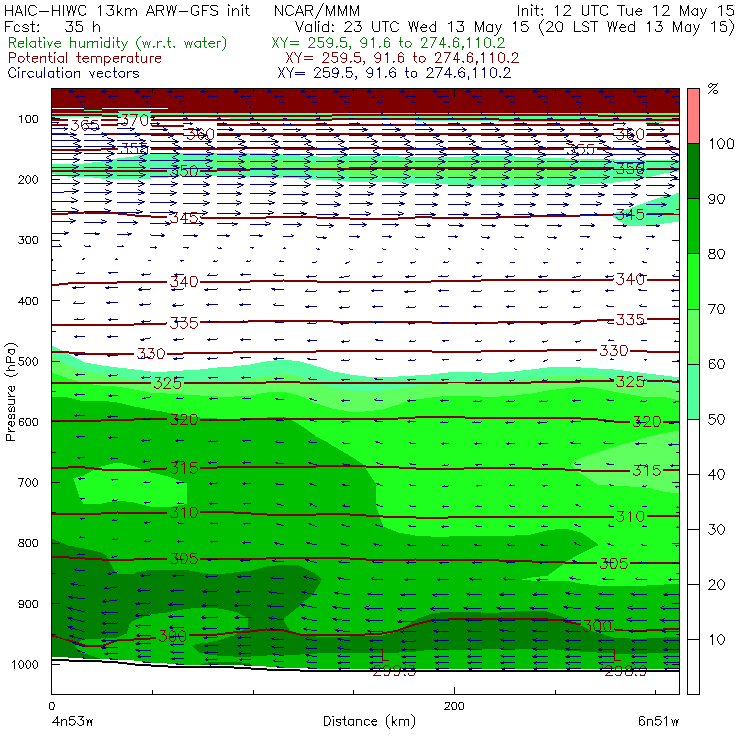Select the red XY= 259.5, 91.6 coordinates line
The width and height of the screenshot is (740, 740).
pos(402,58)
